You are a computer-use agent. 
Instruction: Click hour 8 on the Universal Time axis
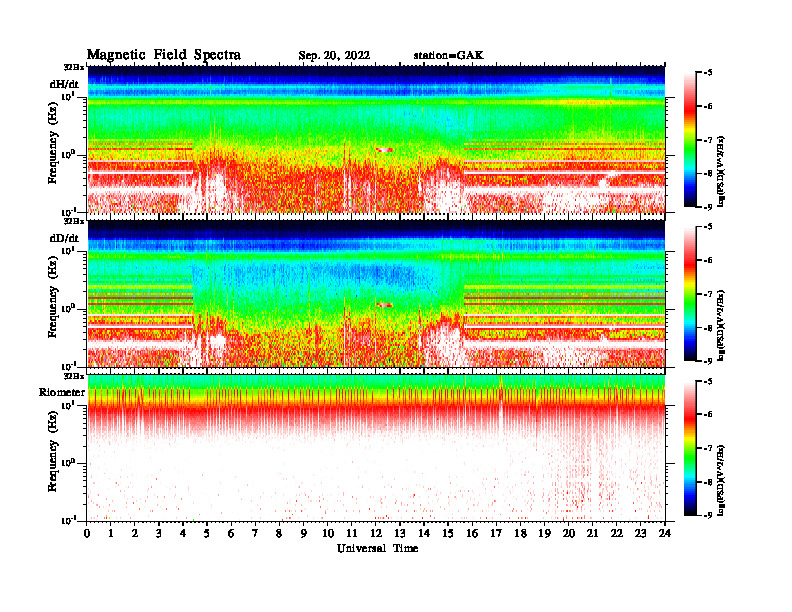(279, 533)
